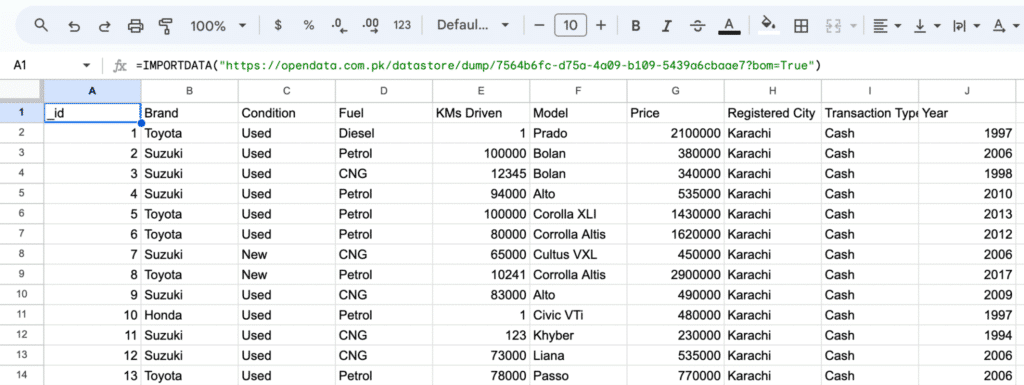Select column B header
The image size is (1024, 385).
189,91
